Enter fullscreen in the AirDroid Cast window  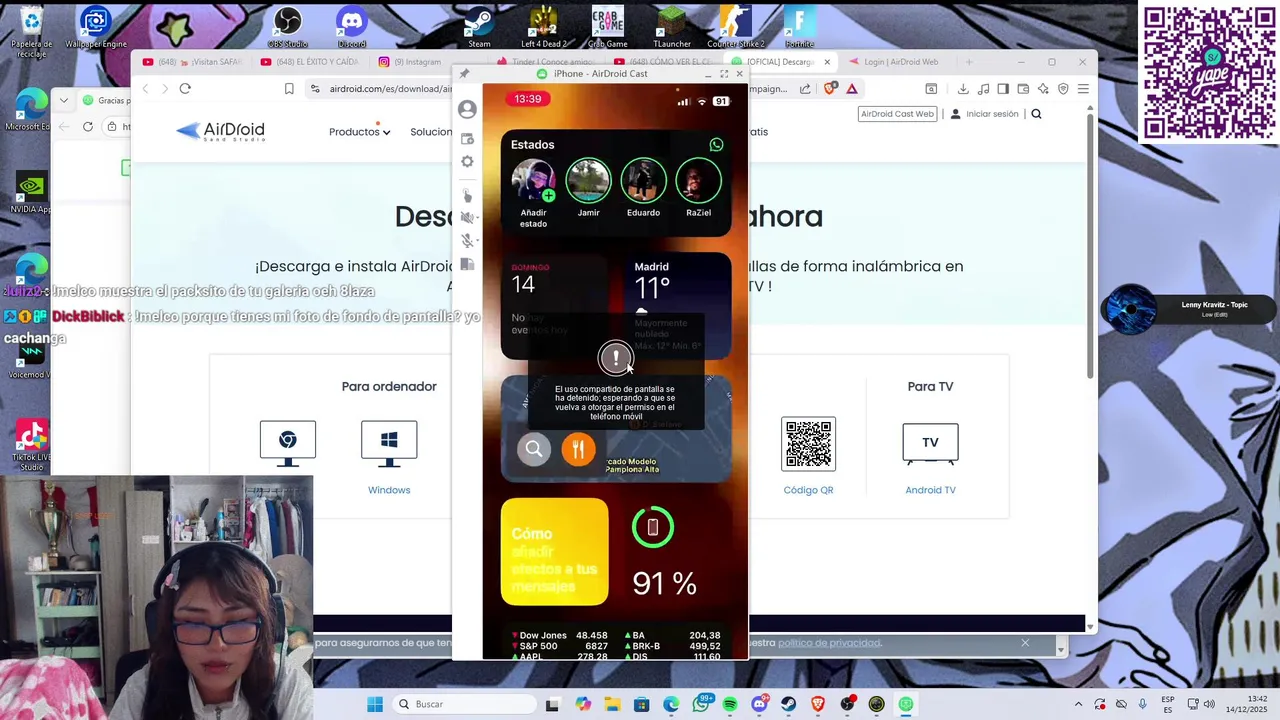724,74
